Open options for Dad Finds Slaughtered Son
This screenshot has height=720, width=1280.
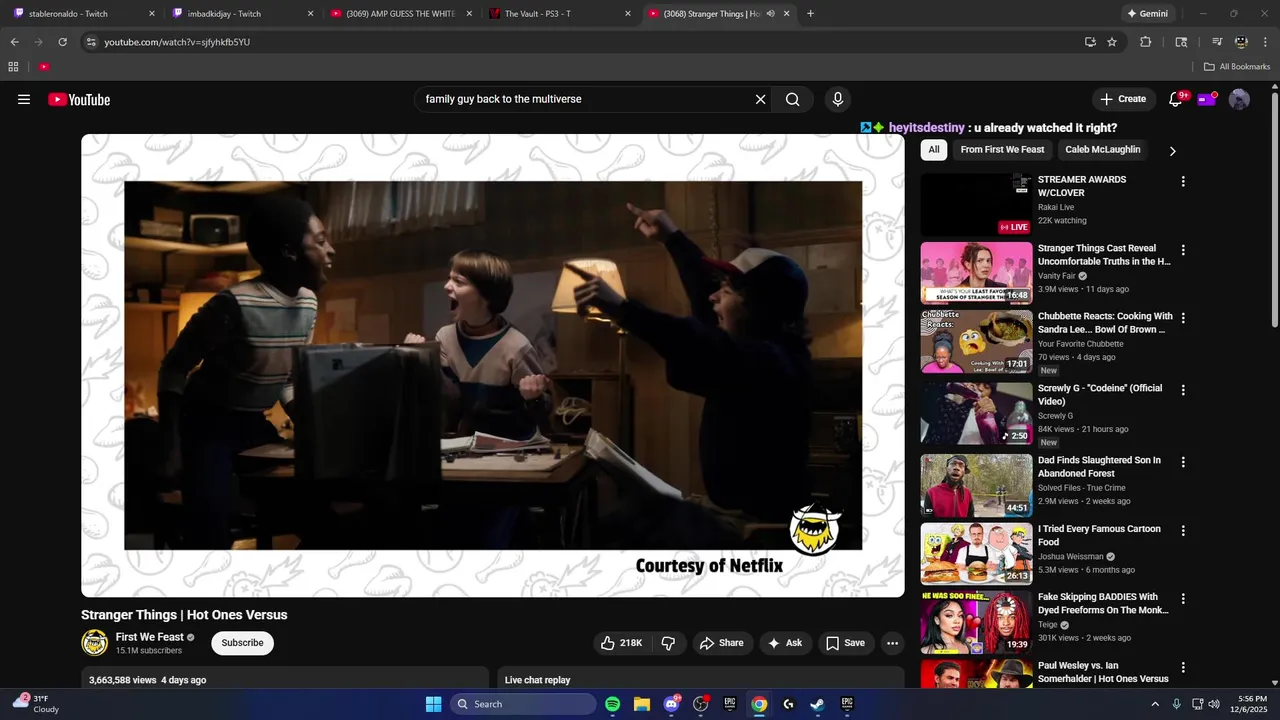pyautogui.click(x=1183, y=462)
